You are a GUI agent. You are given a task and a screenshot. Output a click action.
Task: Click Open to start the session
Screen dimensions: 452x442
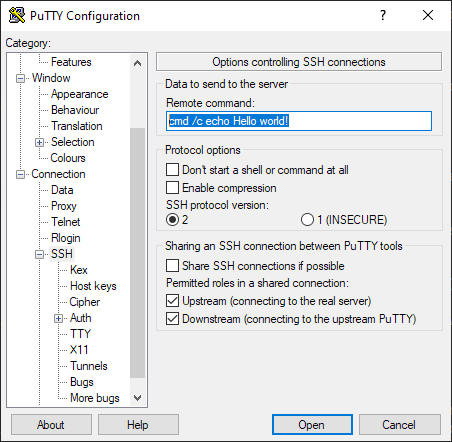point(312,425)
